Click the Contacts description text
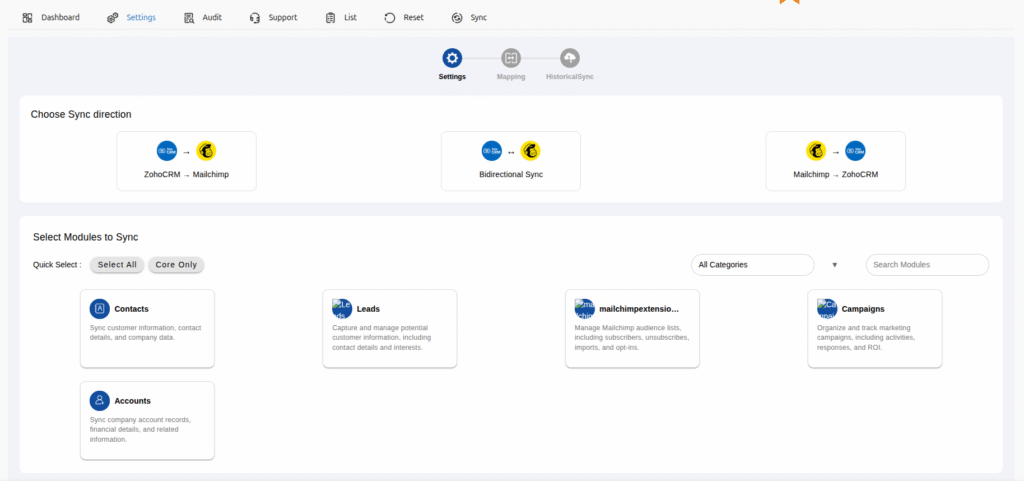 (146, 333)
